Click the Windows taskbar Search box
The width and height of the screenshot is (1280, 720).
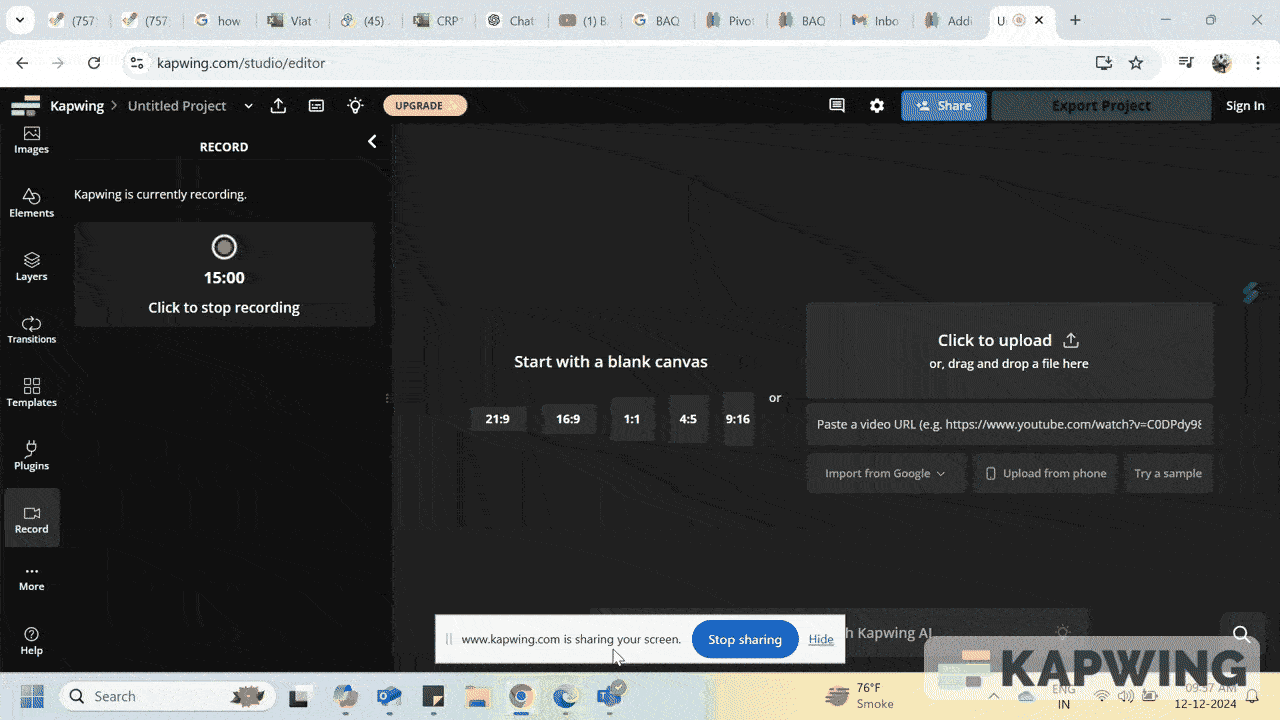166,696
